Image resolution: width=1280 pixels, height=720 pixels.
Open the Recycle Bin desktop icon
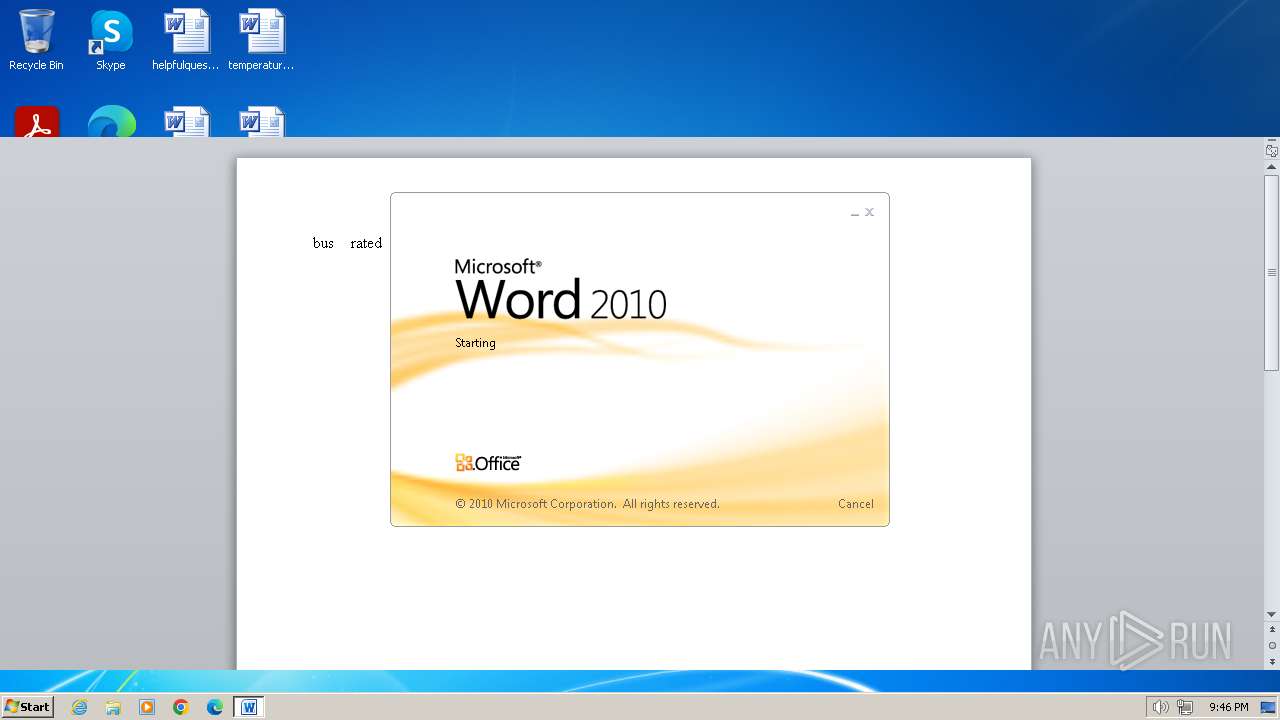(36, 40)
